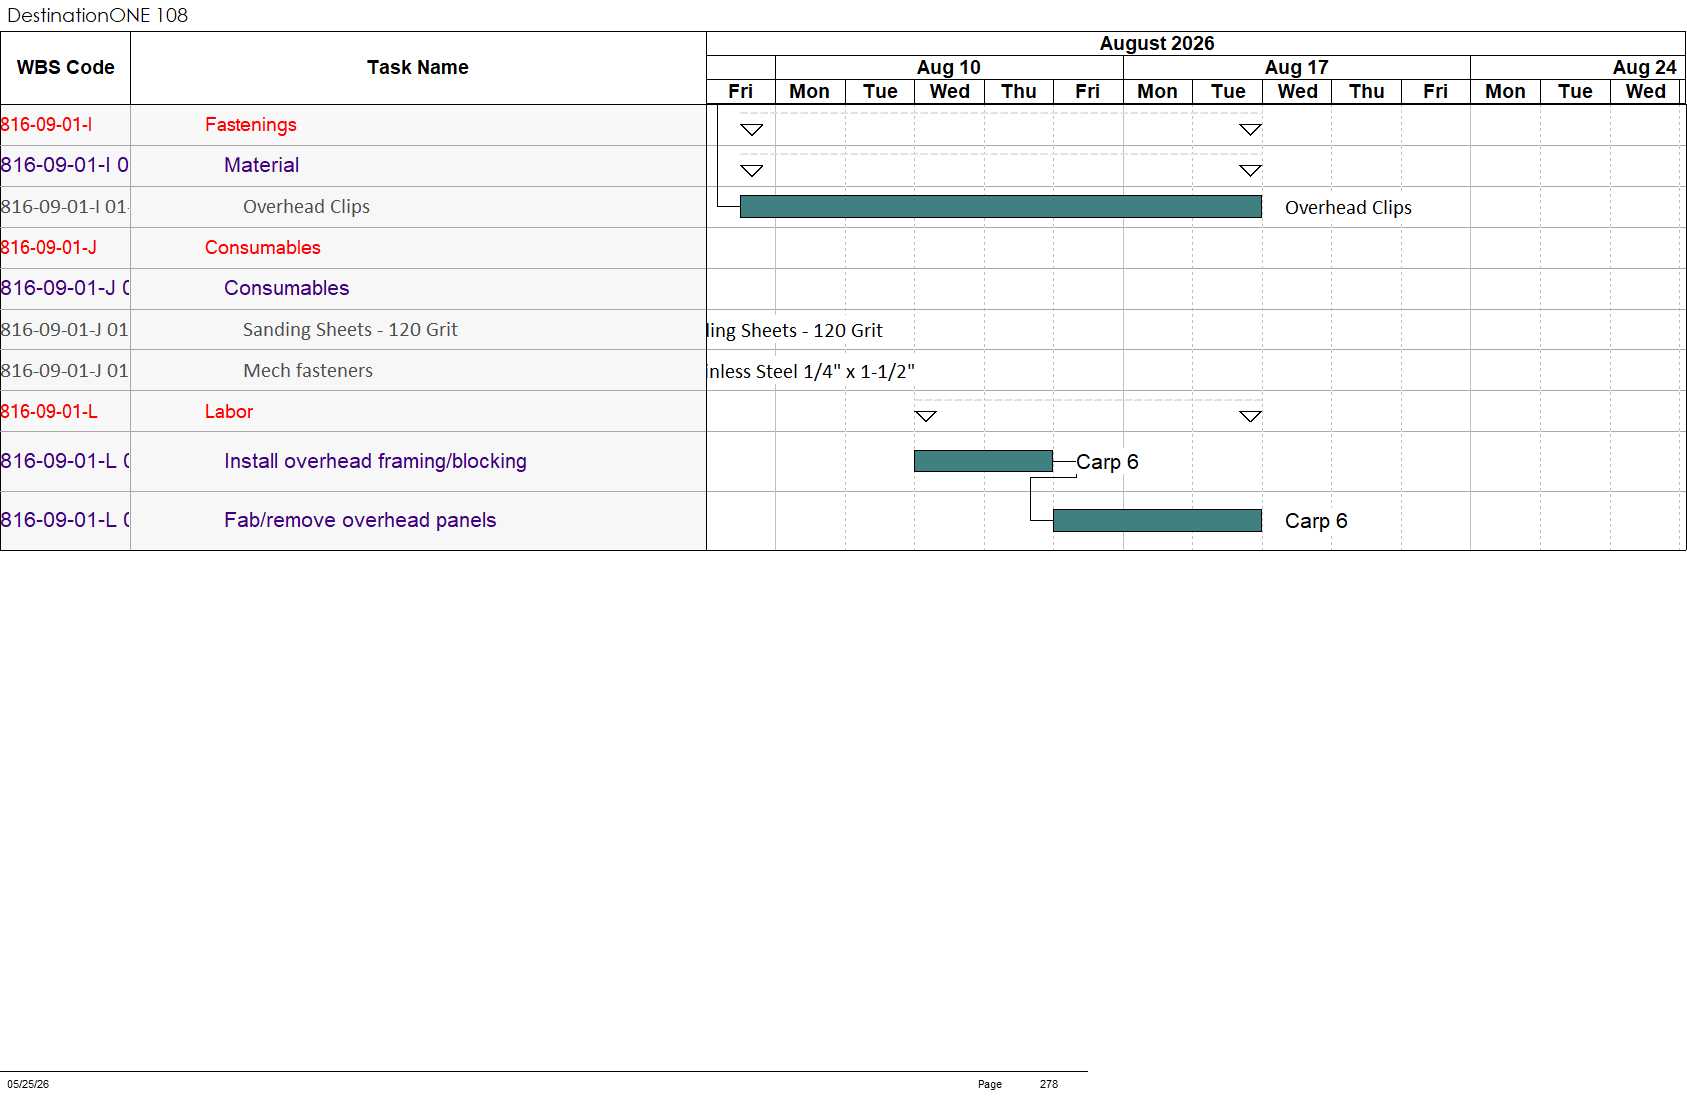Click Material summary start marker triangle

pos(752,171)
